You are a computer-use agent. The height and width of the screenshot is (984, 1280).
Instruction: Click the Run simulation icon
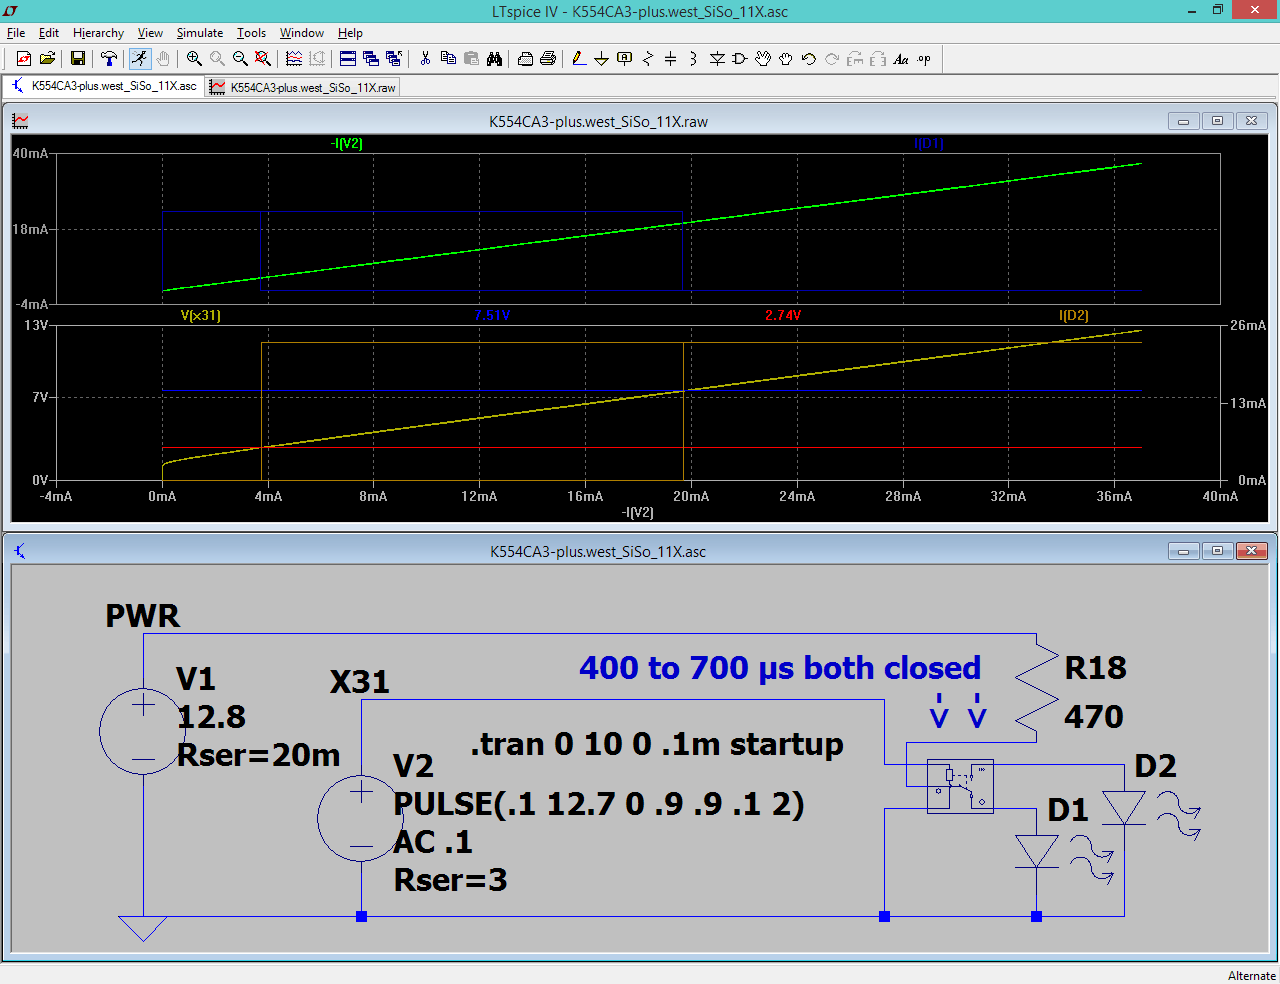(x=140, y=59)
